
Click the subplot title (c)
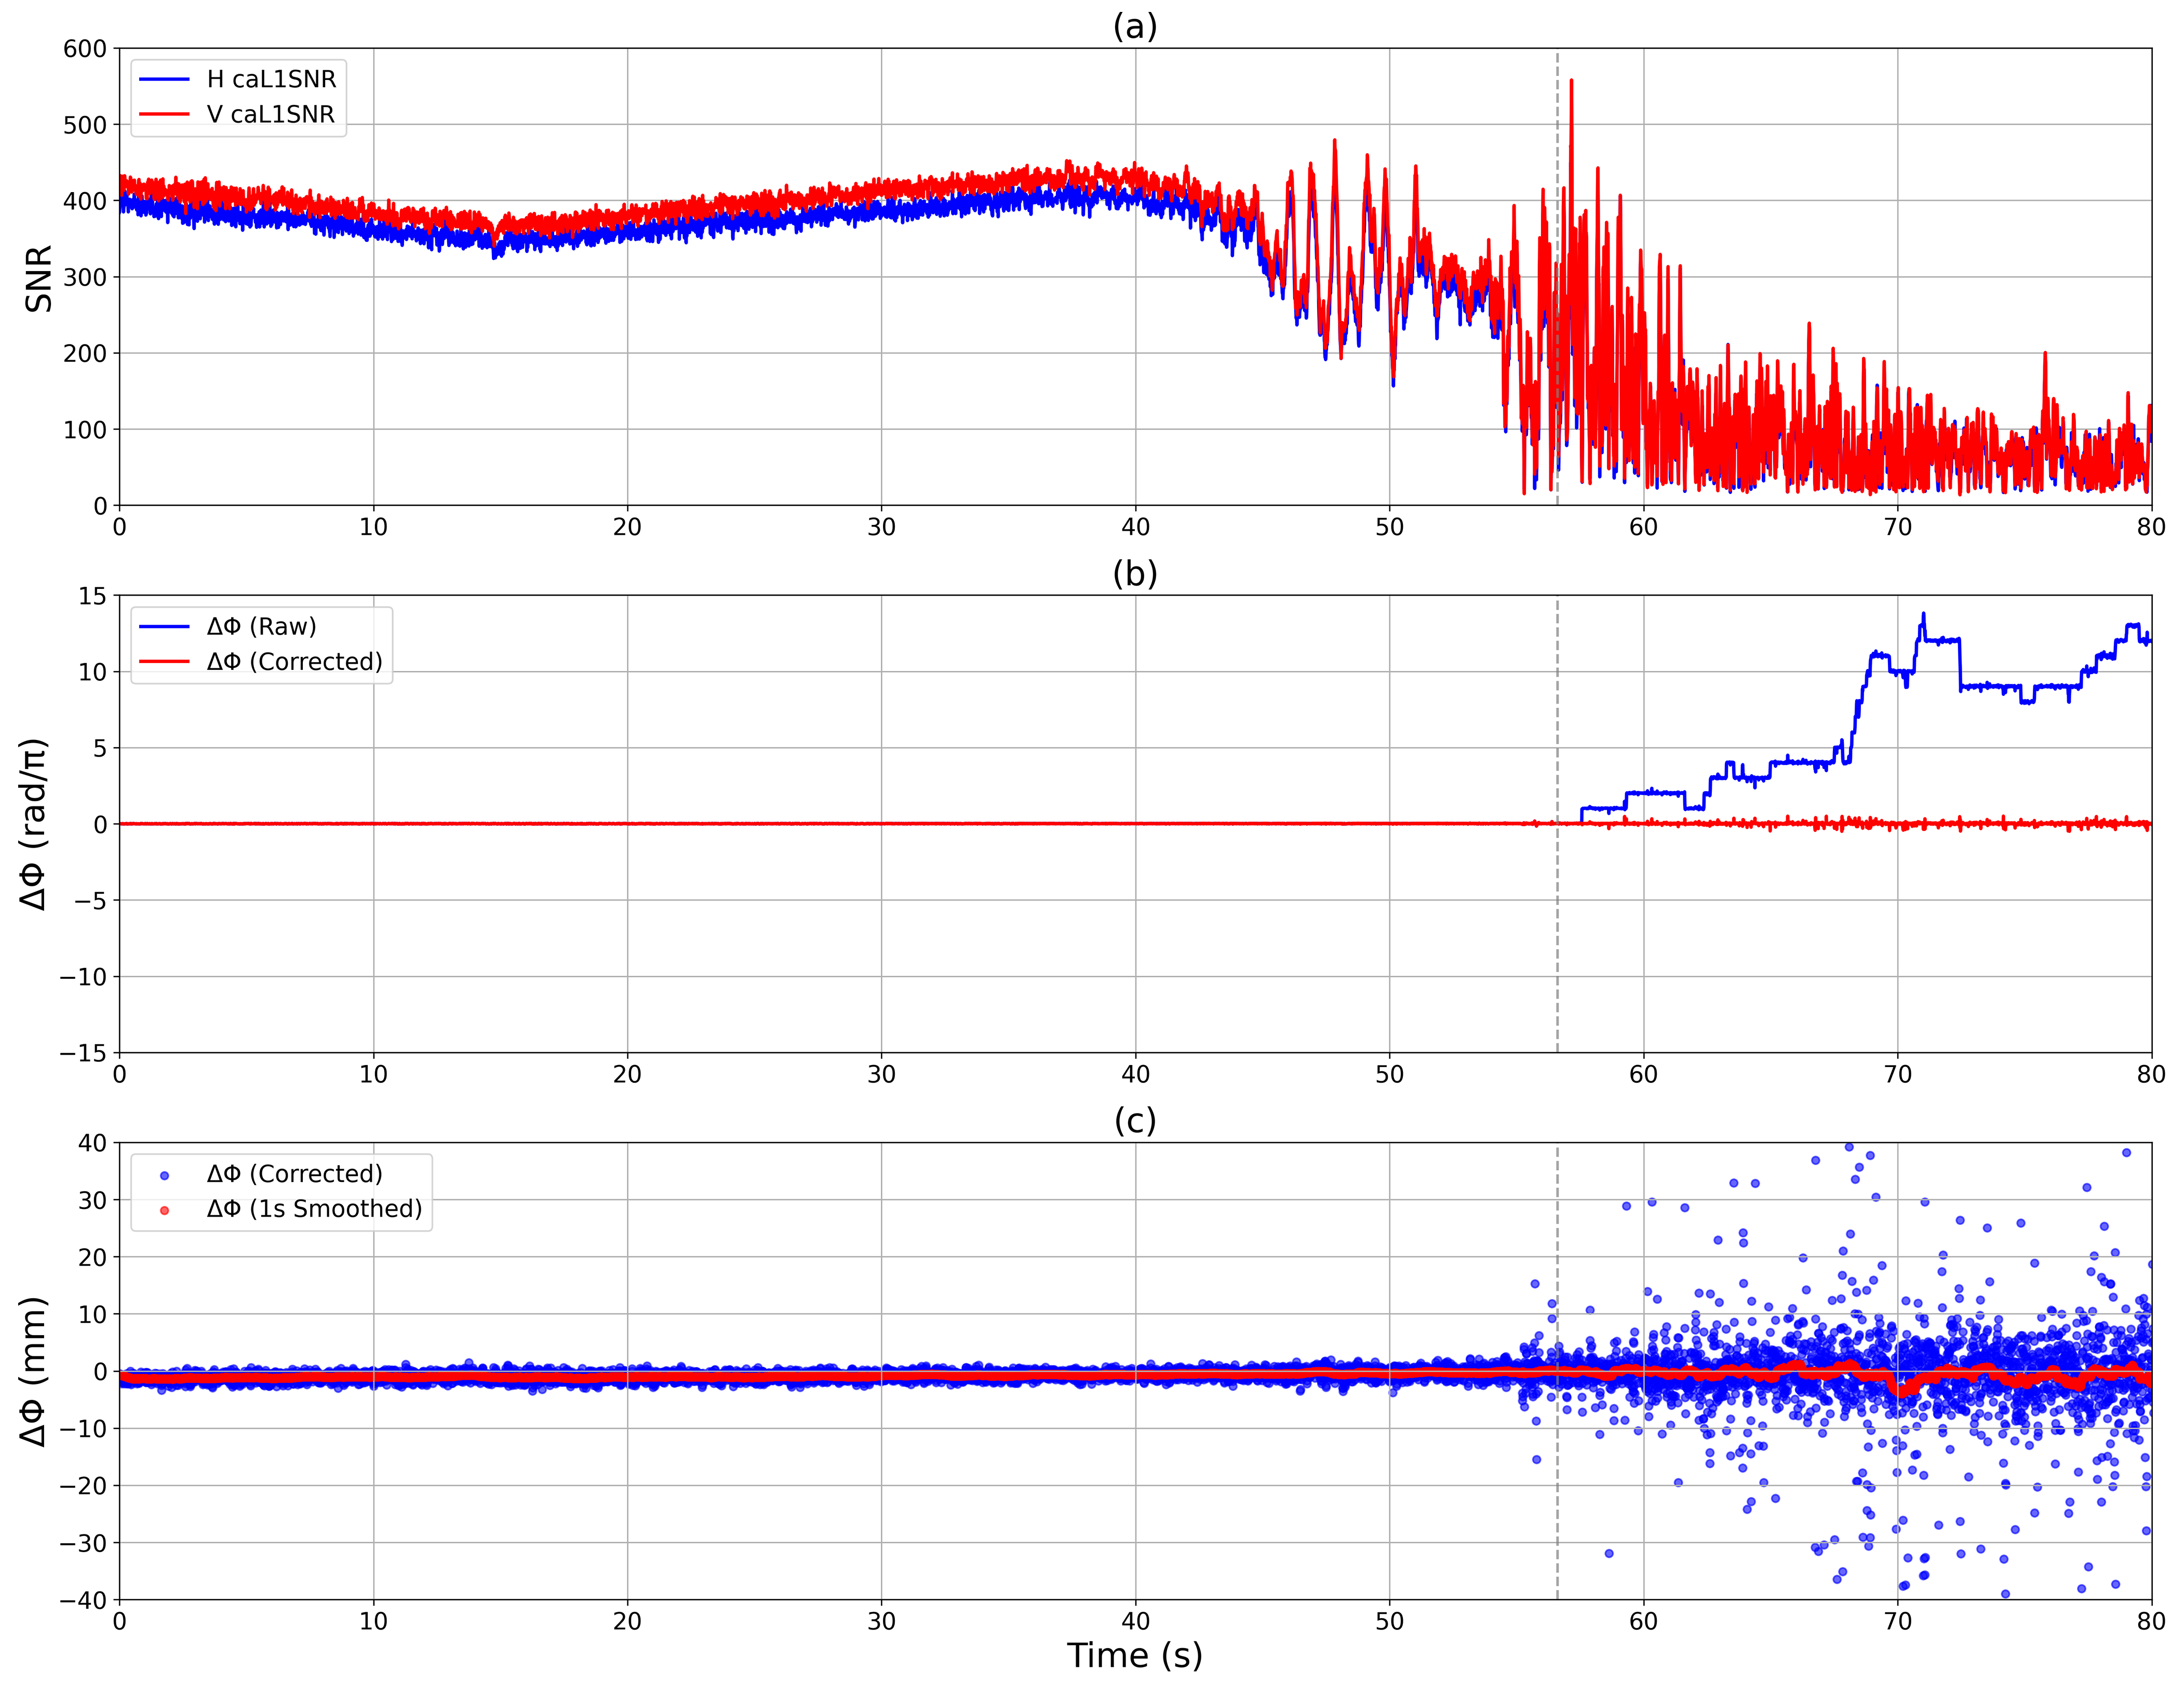pyautogui.click(x=1135, y=1120)
